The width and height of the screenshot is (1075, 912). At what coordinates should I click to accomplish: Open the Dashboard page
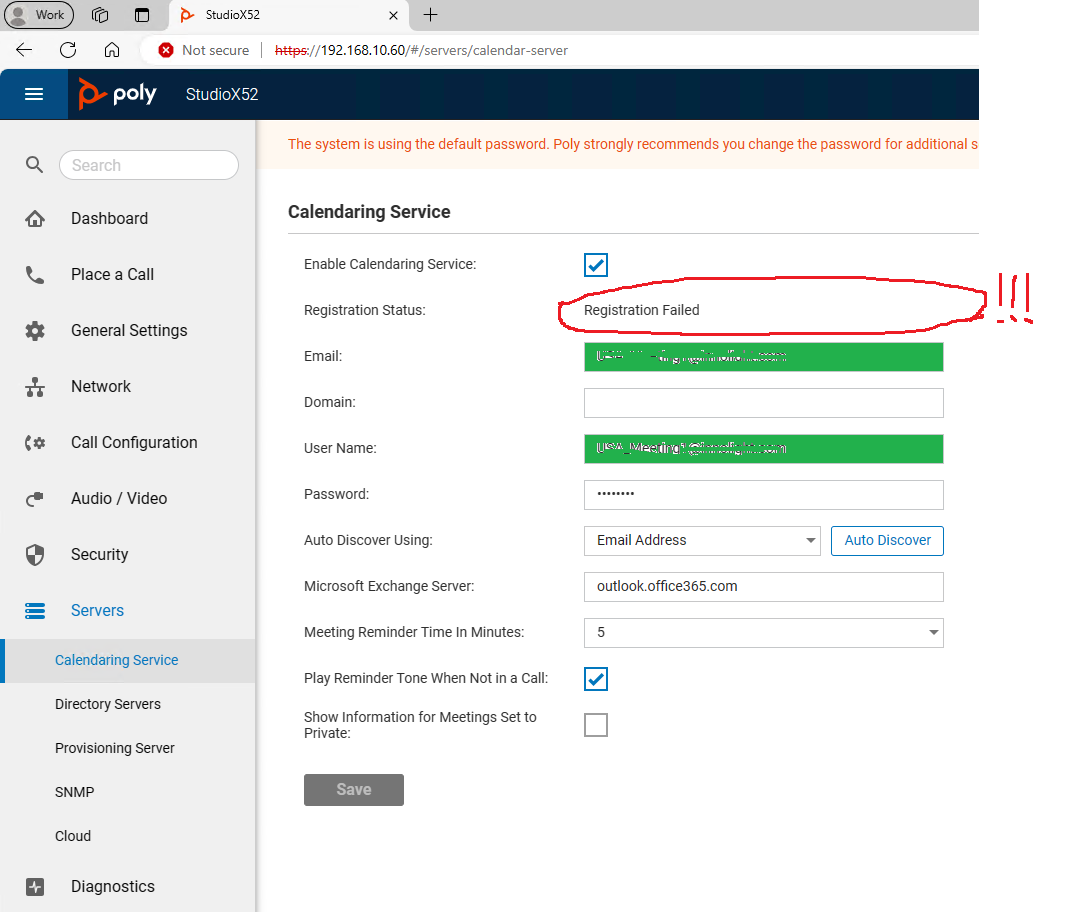pyautogui.click(x=110, y=219)
